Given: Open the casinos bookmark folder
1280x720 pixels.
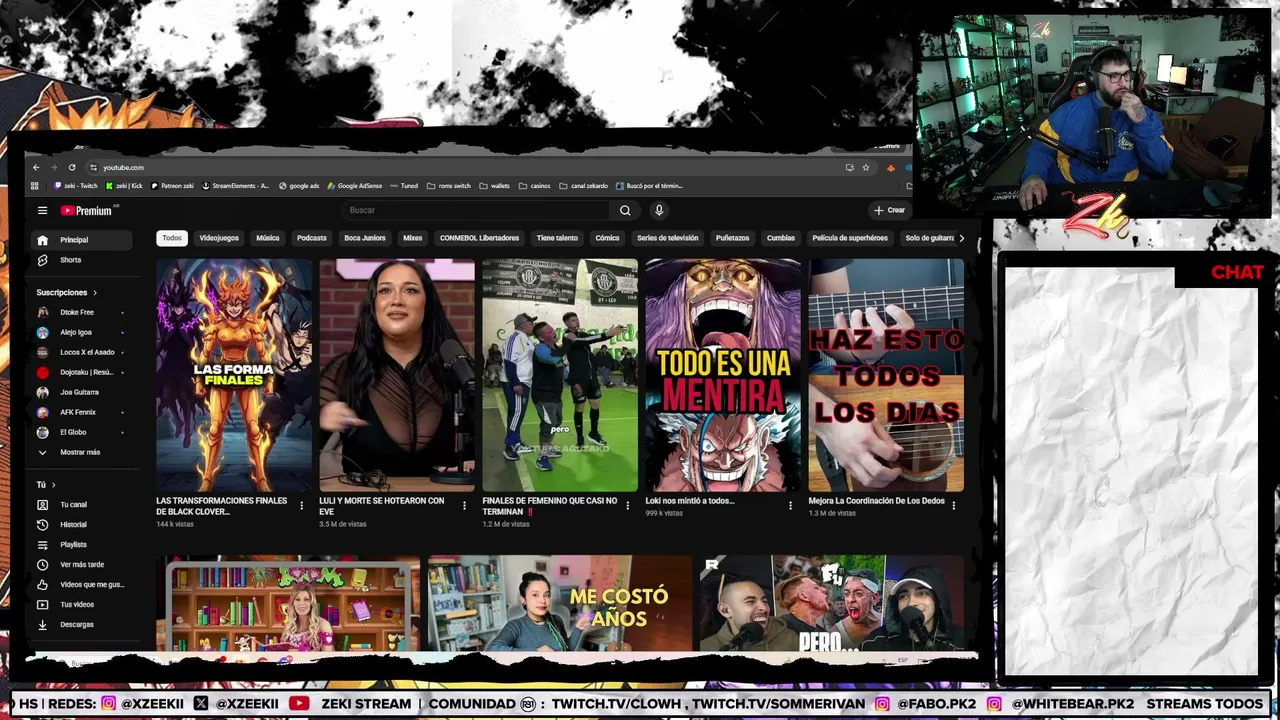Looking at the screenshot, I should coord(535,186).
